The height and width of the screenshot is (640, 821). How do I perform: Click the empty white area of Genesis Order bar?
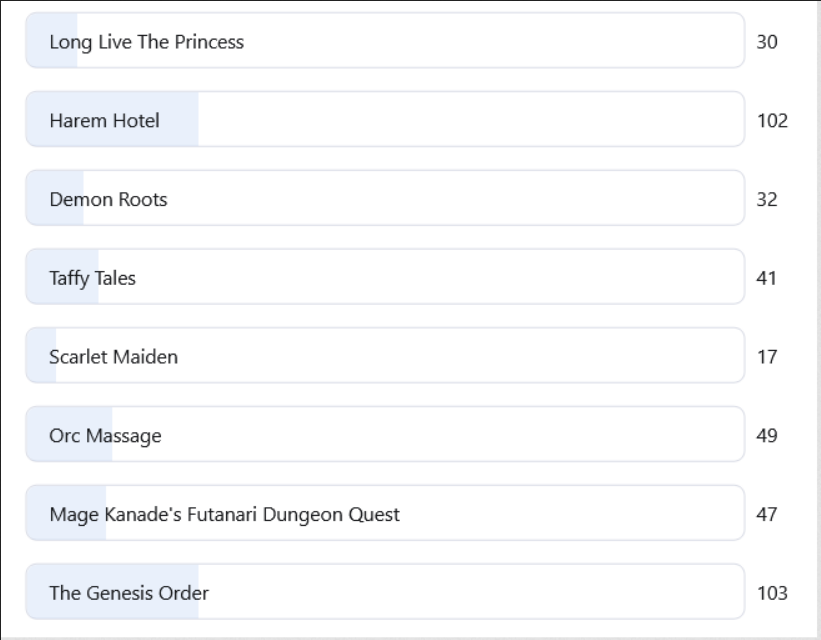click(471, 591)
